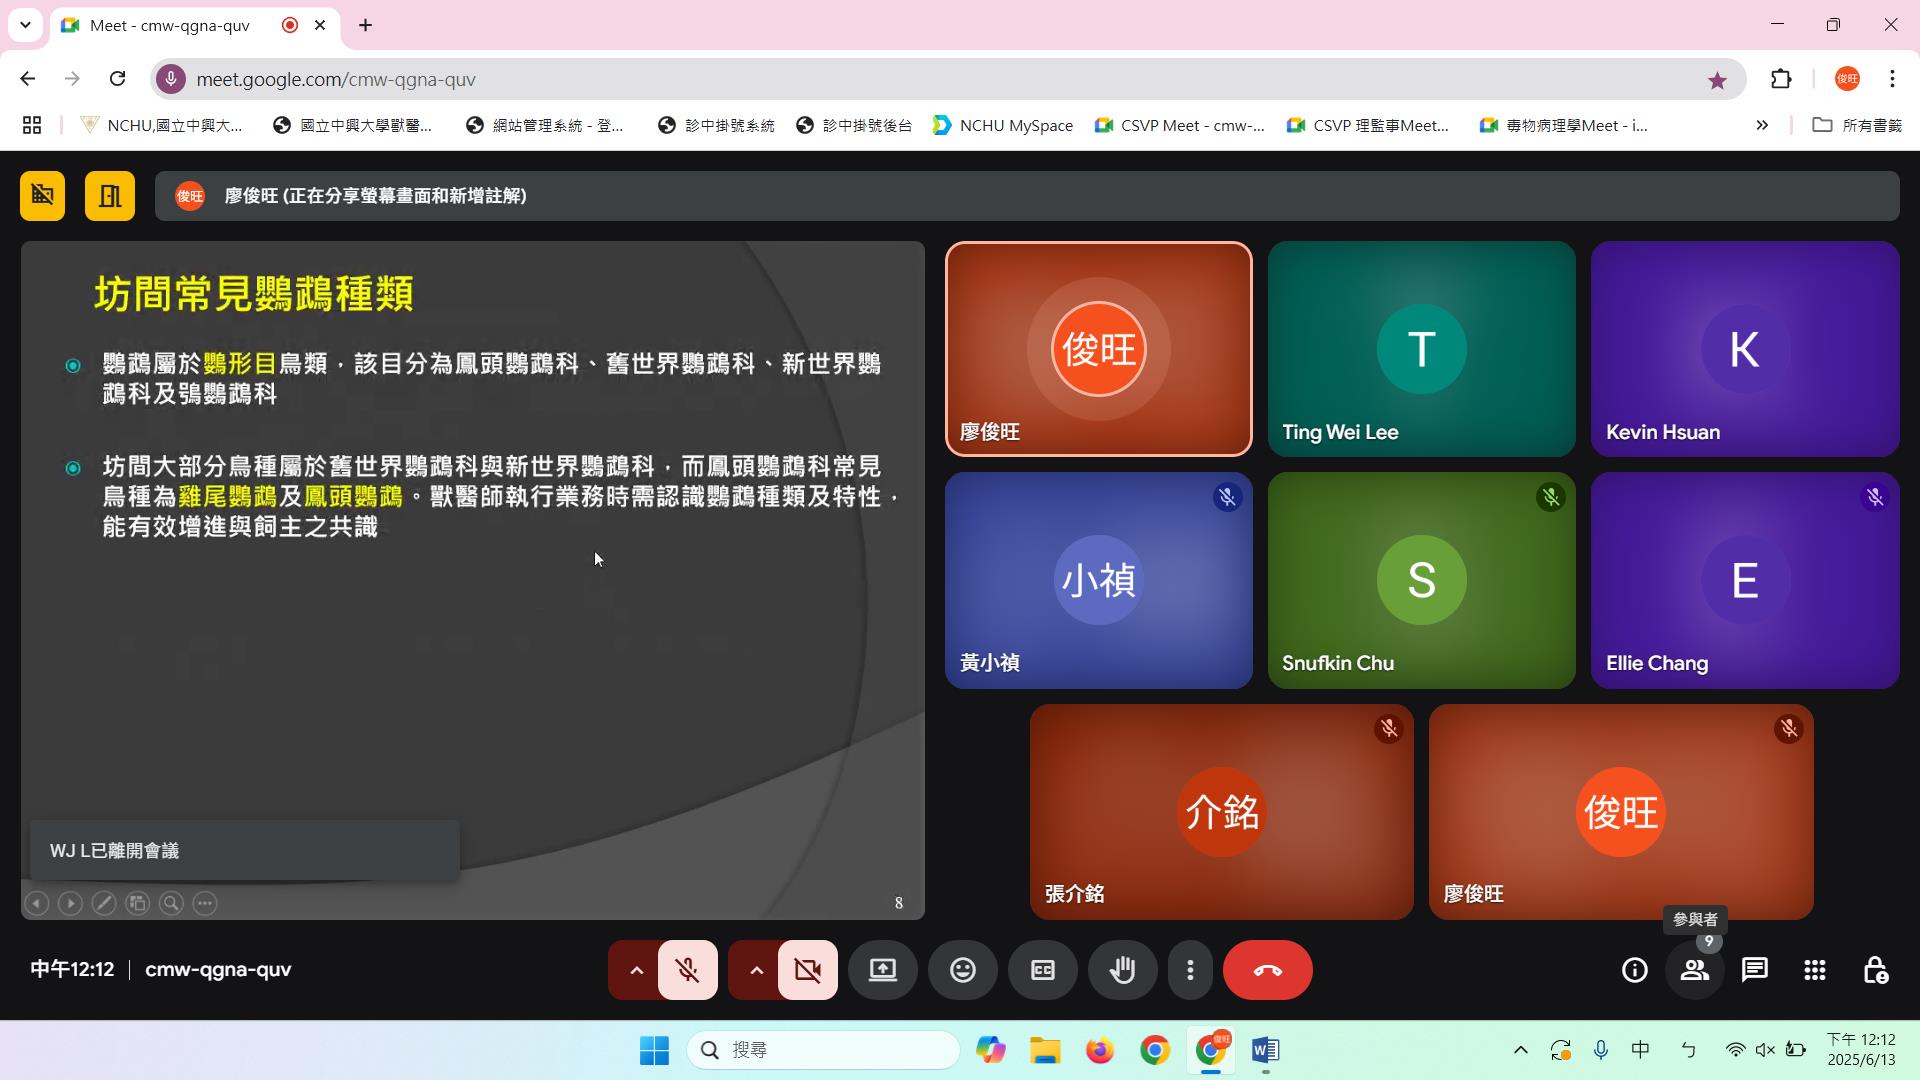
Task: Unmute the microphone toggle
Action: point(687,970)
